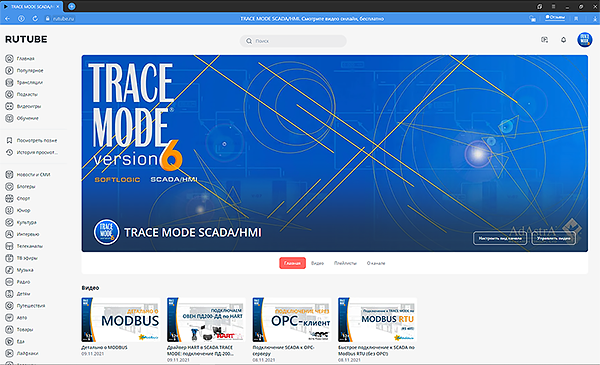Open the MODBUS RTU video thumbnail

click(x=377, y=320)
